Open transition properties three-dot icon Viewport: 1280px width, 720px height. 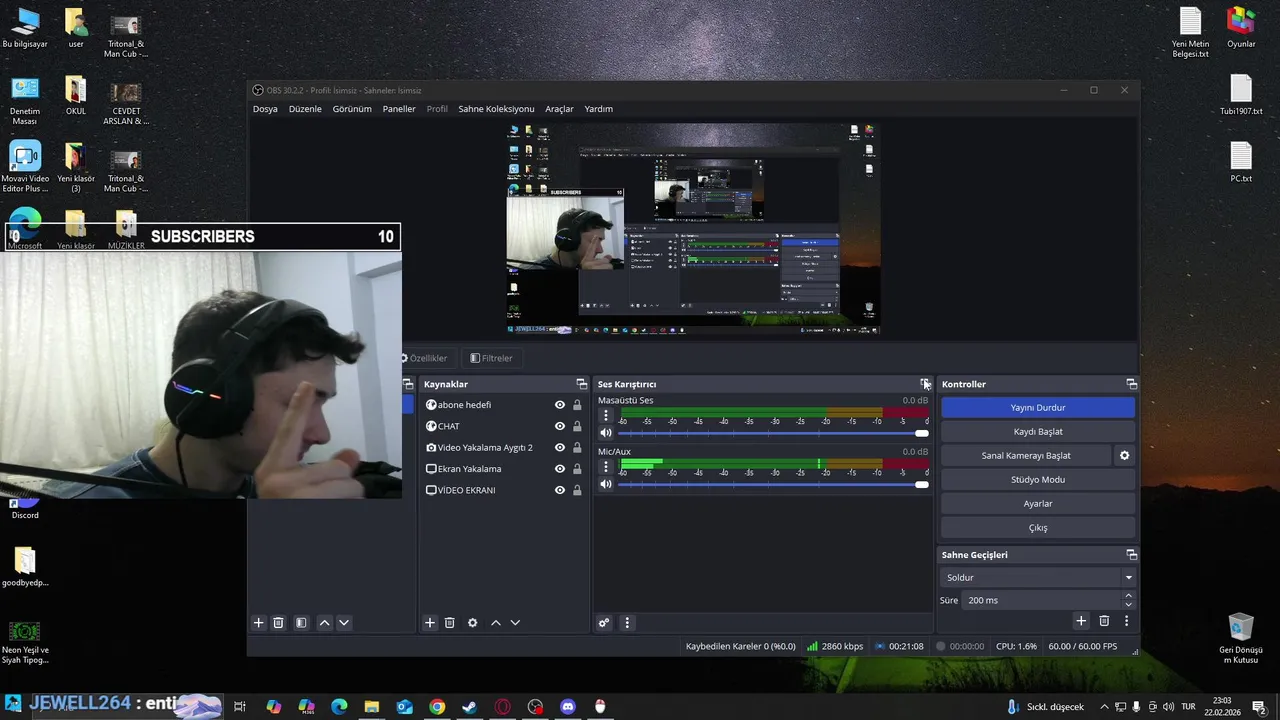point(1126,621)
